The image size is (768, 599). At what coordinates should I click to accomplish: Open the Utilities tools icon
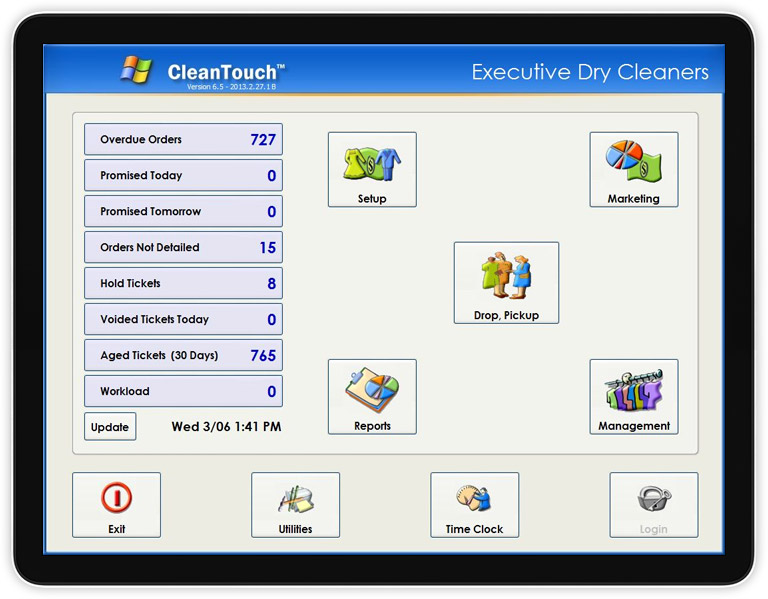(295, 499)
